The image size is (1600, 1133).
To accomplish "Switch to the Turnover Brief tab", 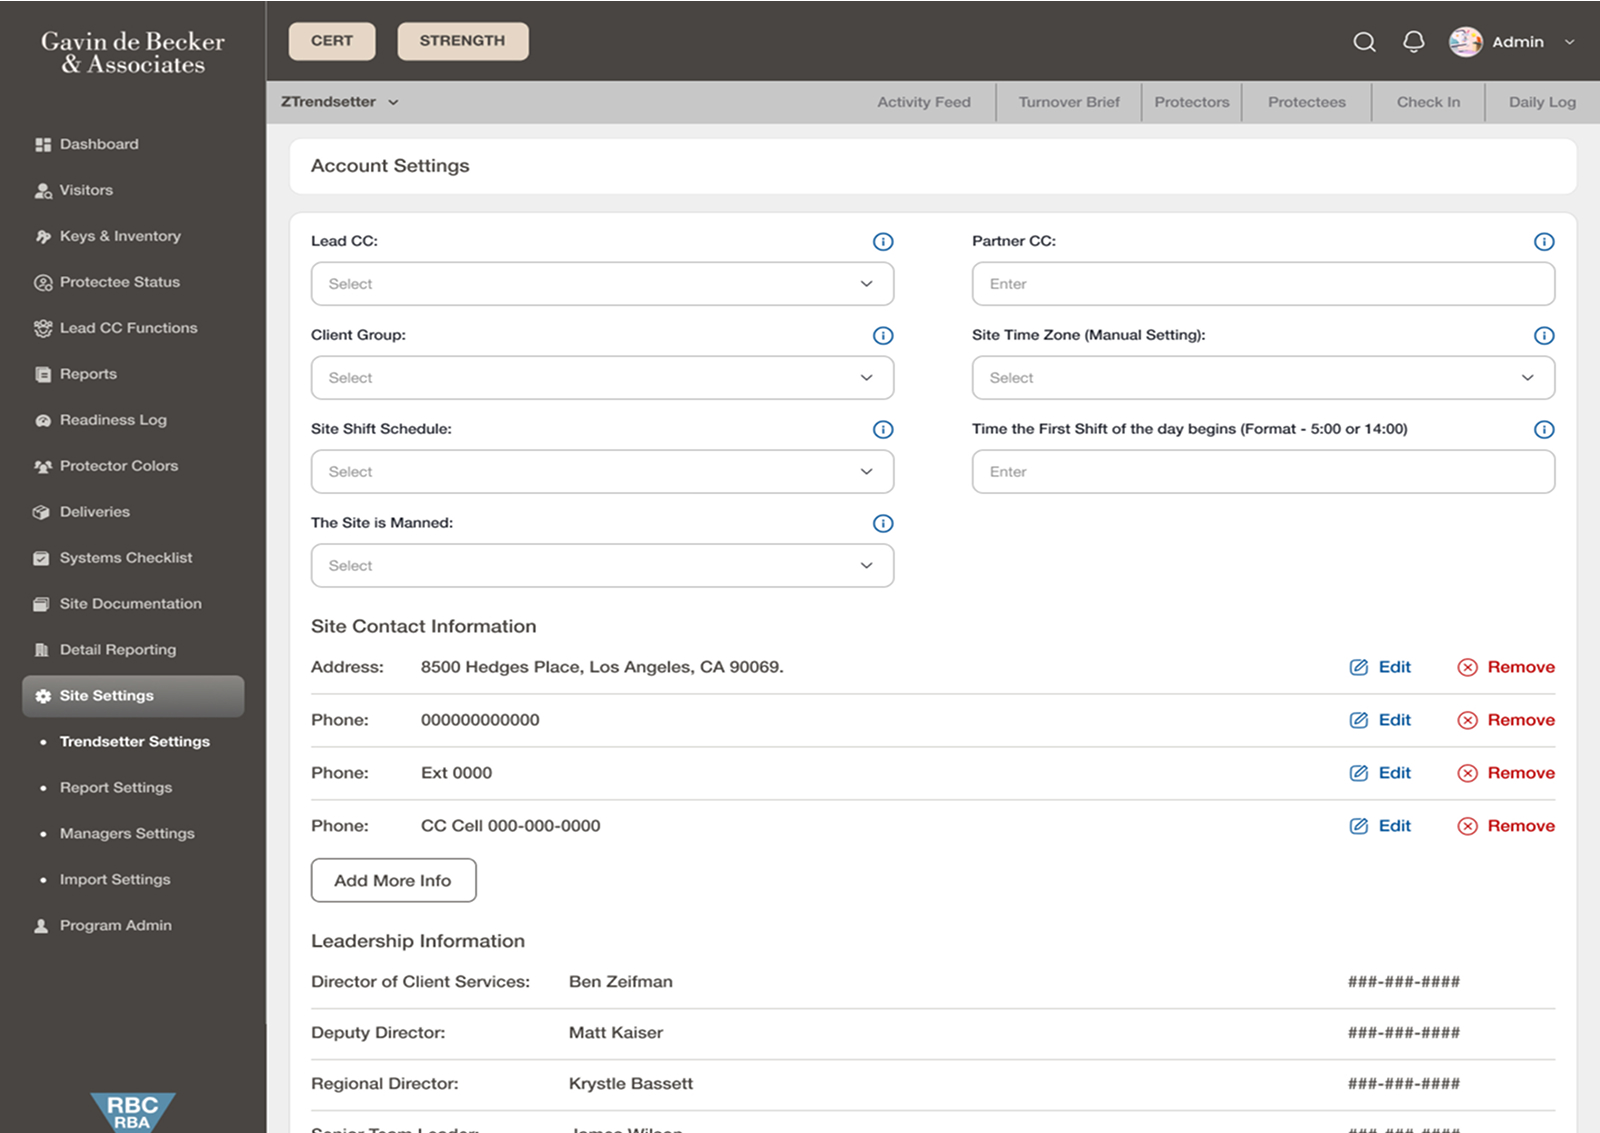I will coord(1069,102).
